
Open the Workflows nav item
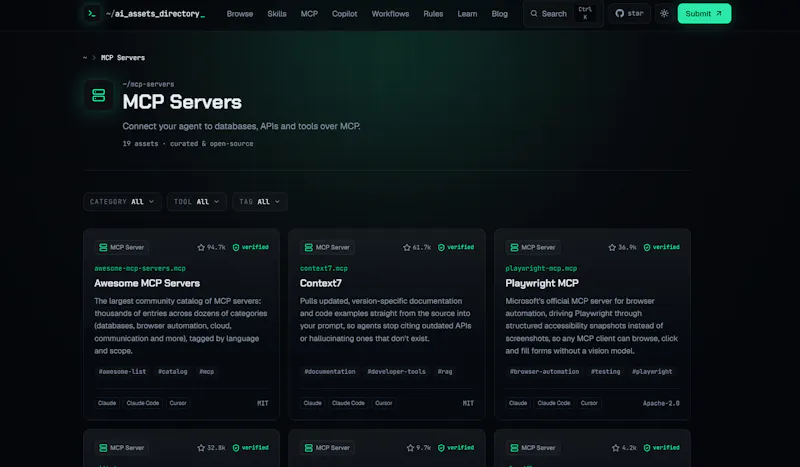pyautogui.click(x=390, y=14)
